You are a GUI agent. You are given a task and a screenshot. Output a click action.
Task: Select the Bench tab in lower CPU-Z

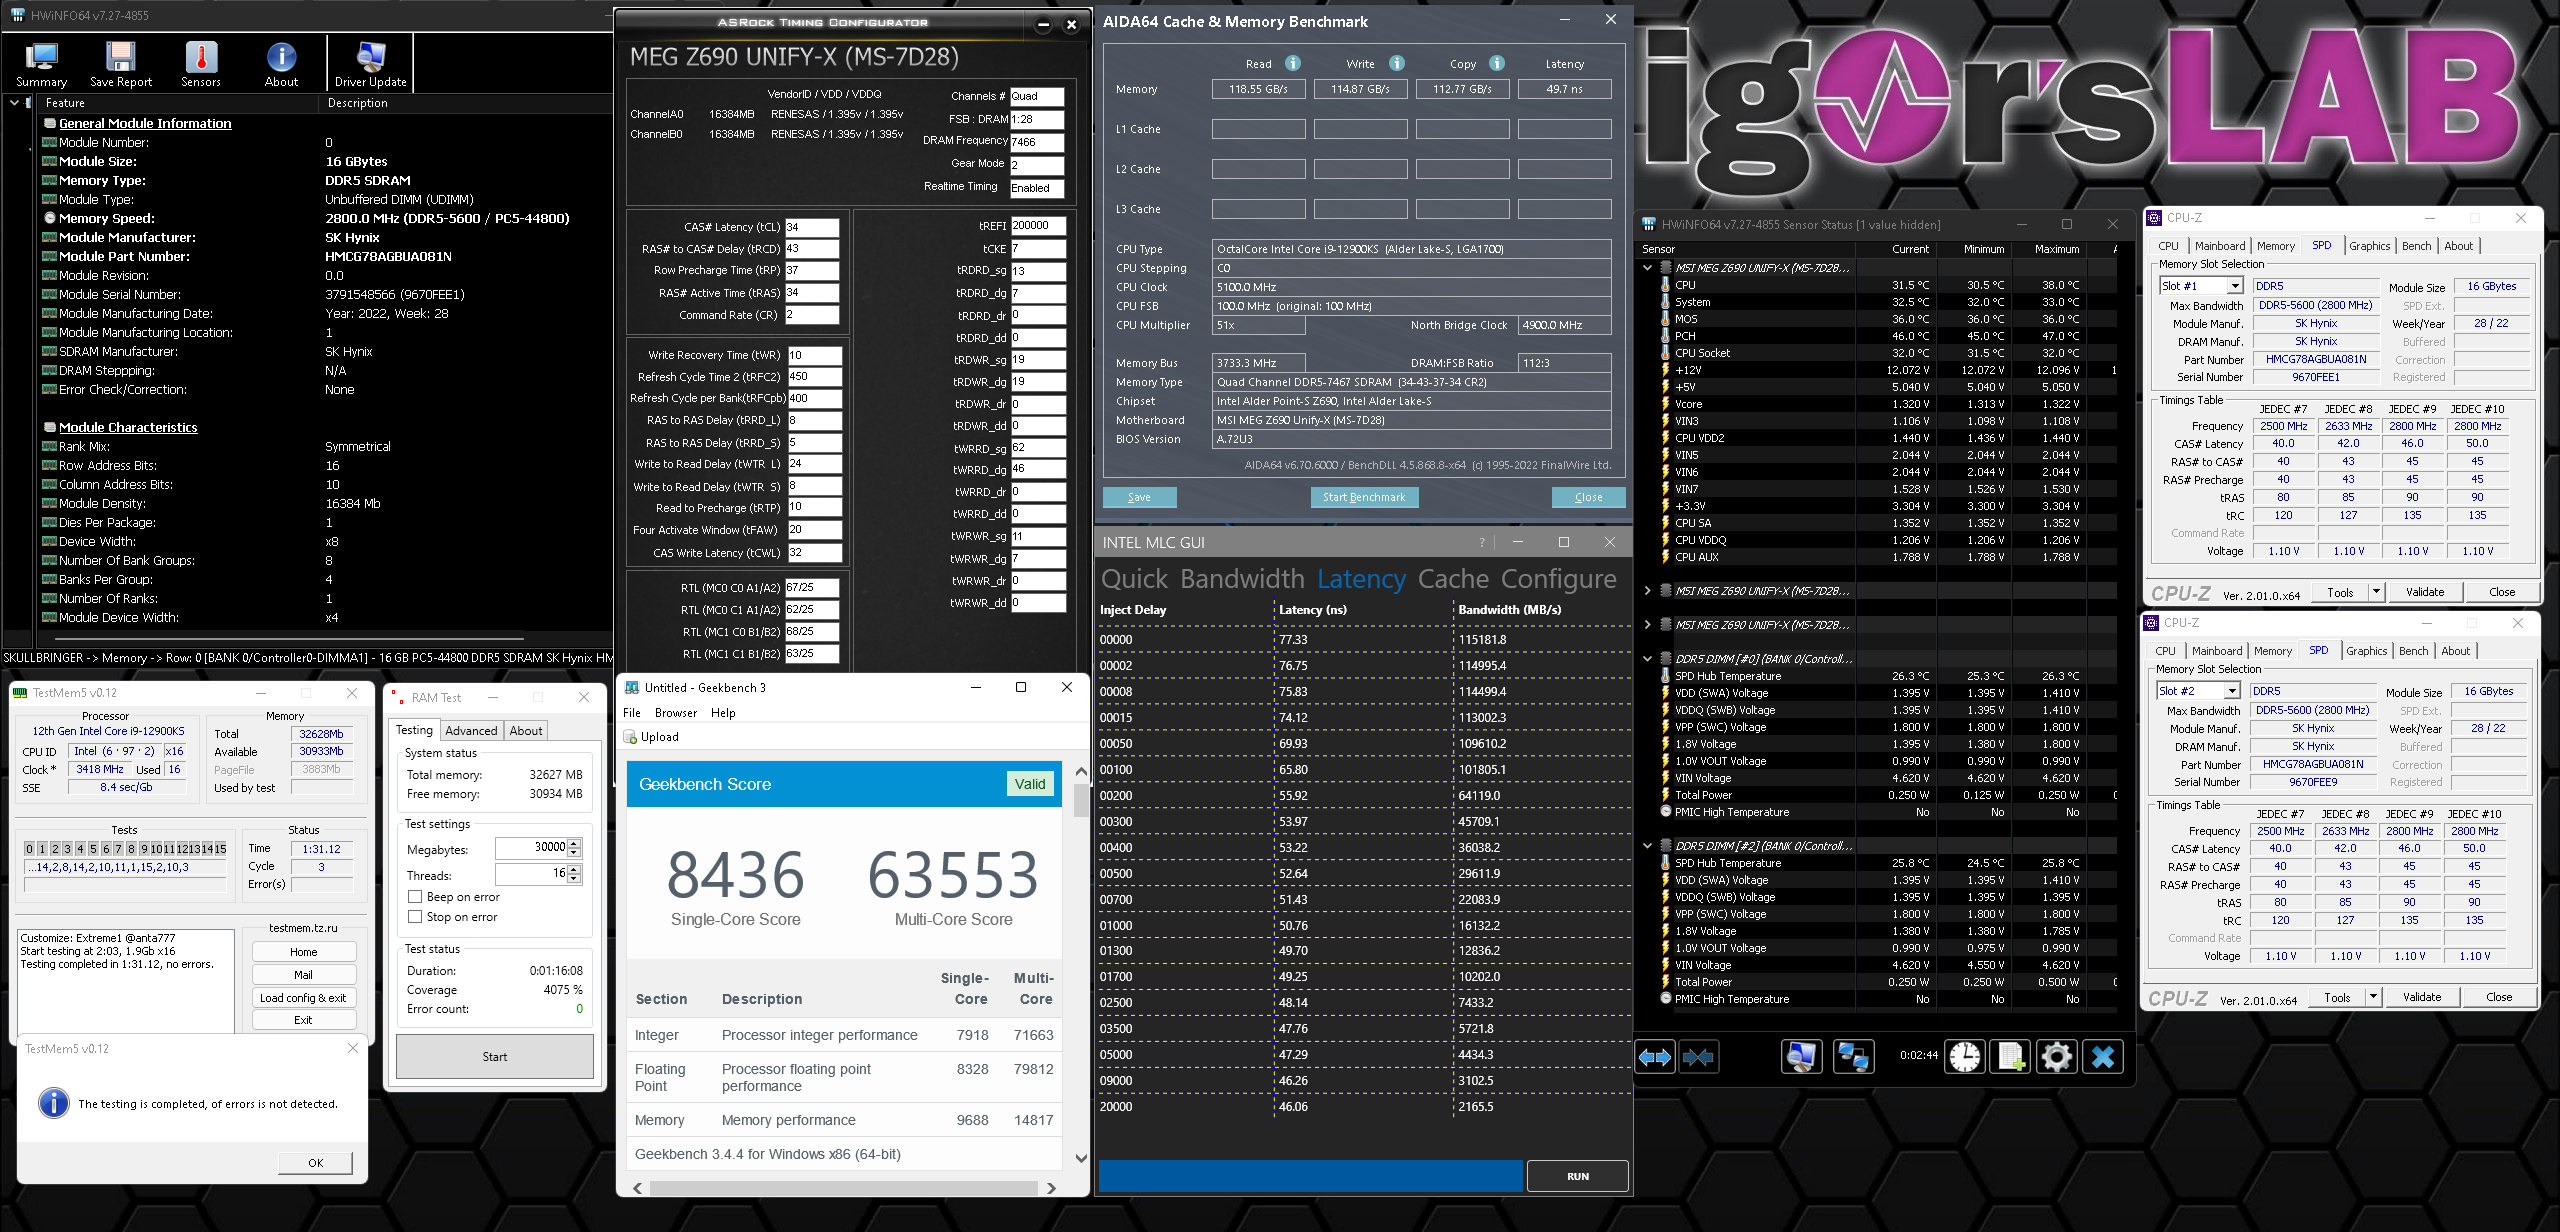point(2413,651)
